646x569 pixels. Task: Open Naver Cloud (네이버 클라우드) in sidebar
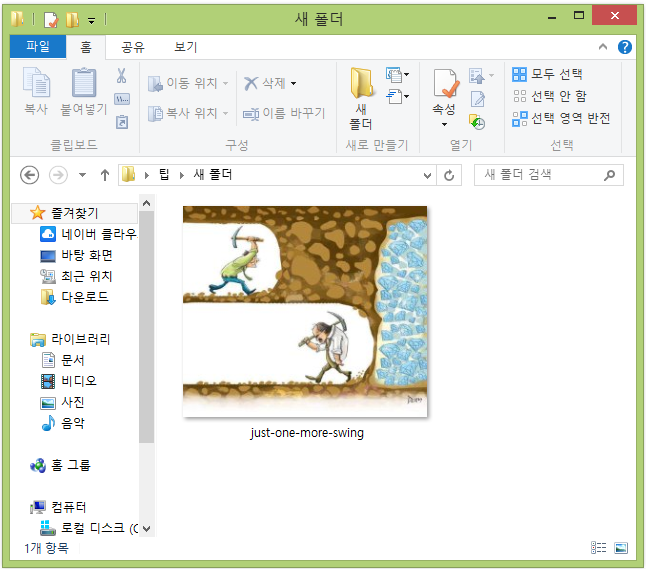click(x=88, y=234)
